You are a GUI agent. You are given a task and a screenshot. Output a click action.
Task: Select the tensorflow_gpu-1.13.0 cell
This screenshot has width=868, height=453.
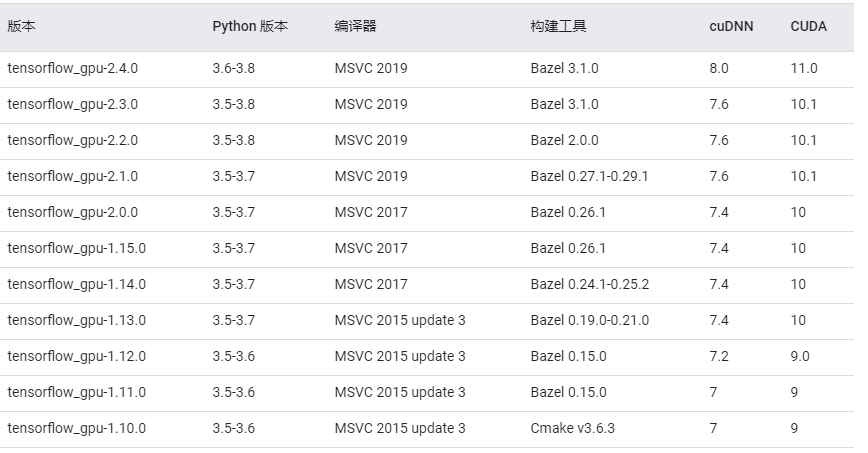(76, 320)
